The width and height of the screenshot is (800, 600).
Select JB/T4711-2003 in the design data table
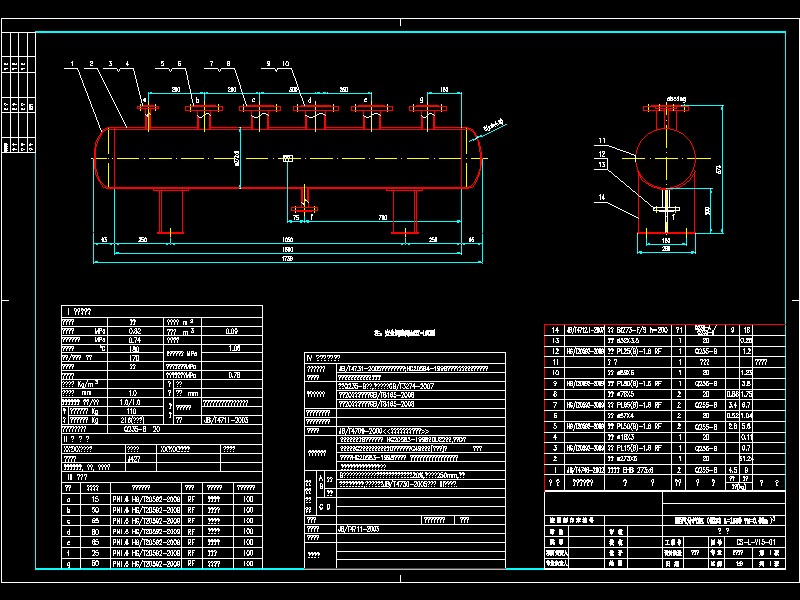226,420
